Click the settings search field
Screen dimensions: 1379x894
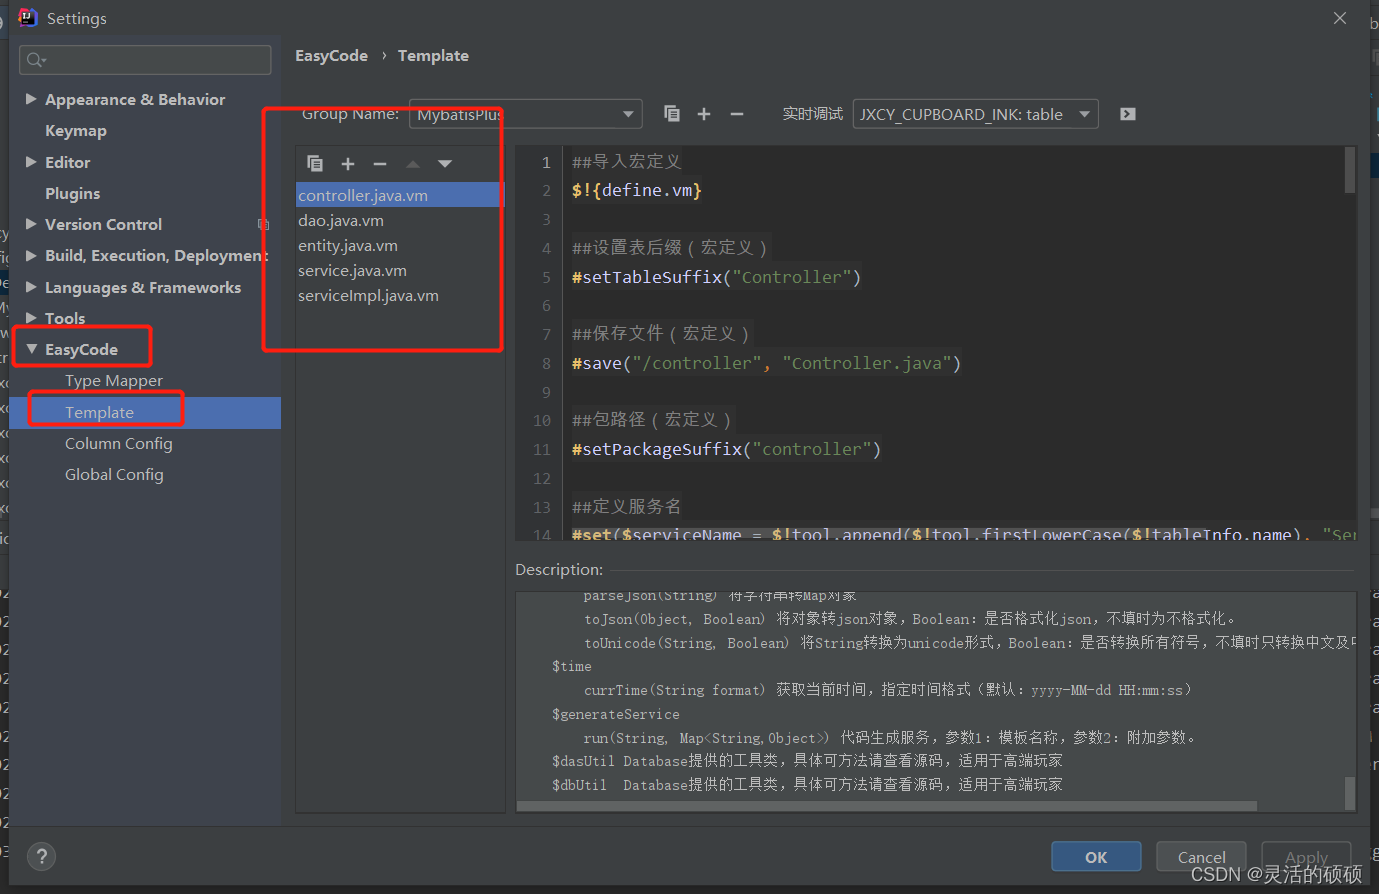145,59
